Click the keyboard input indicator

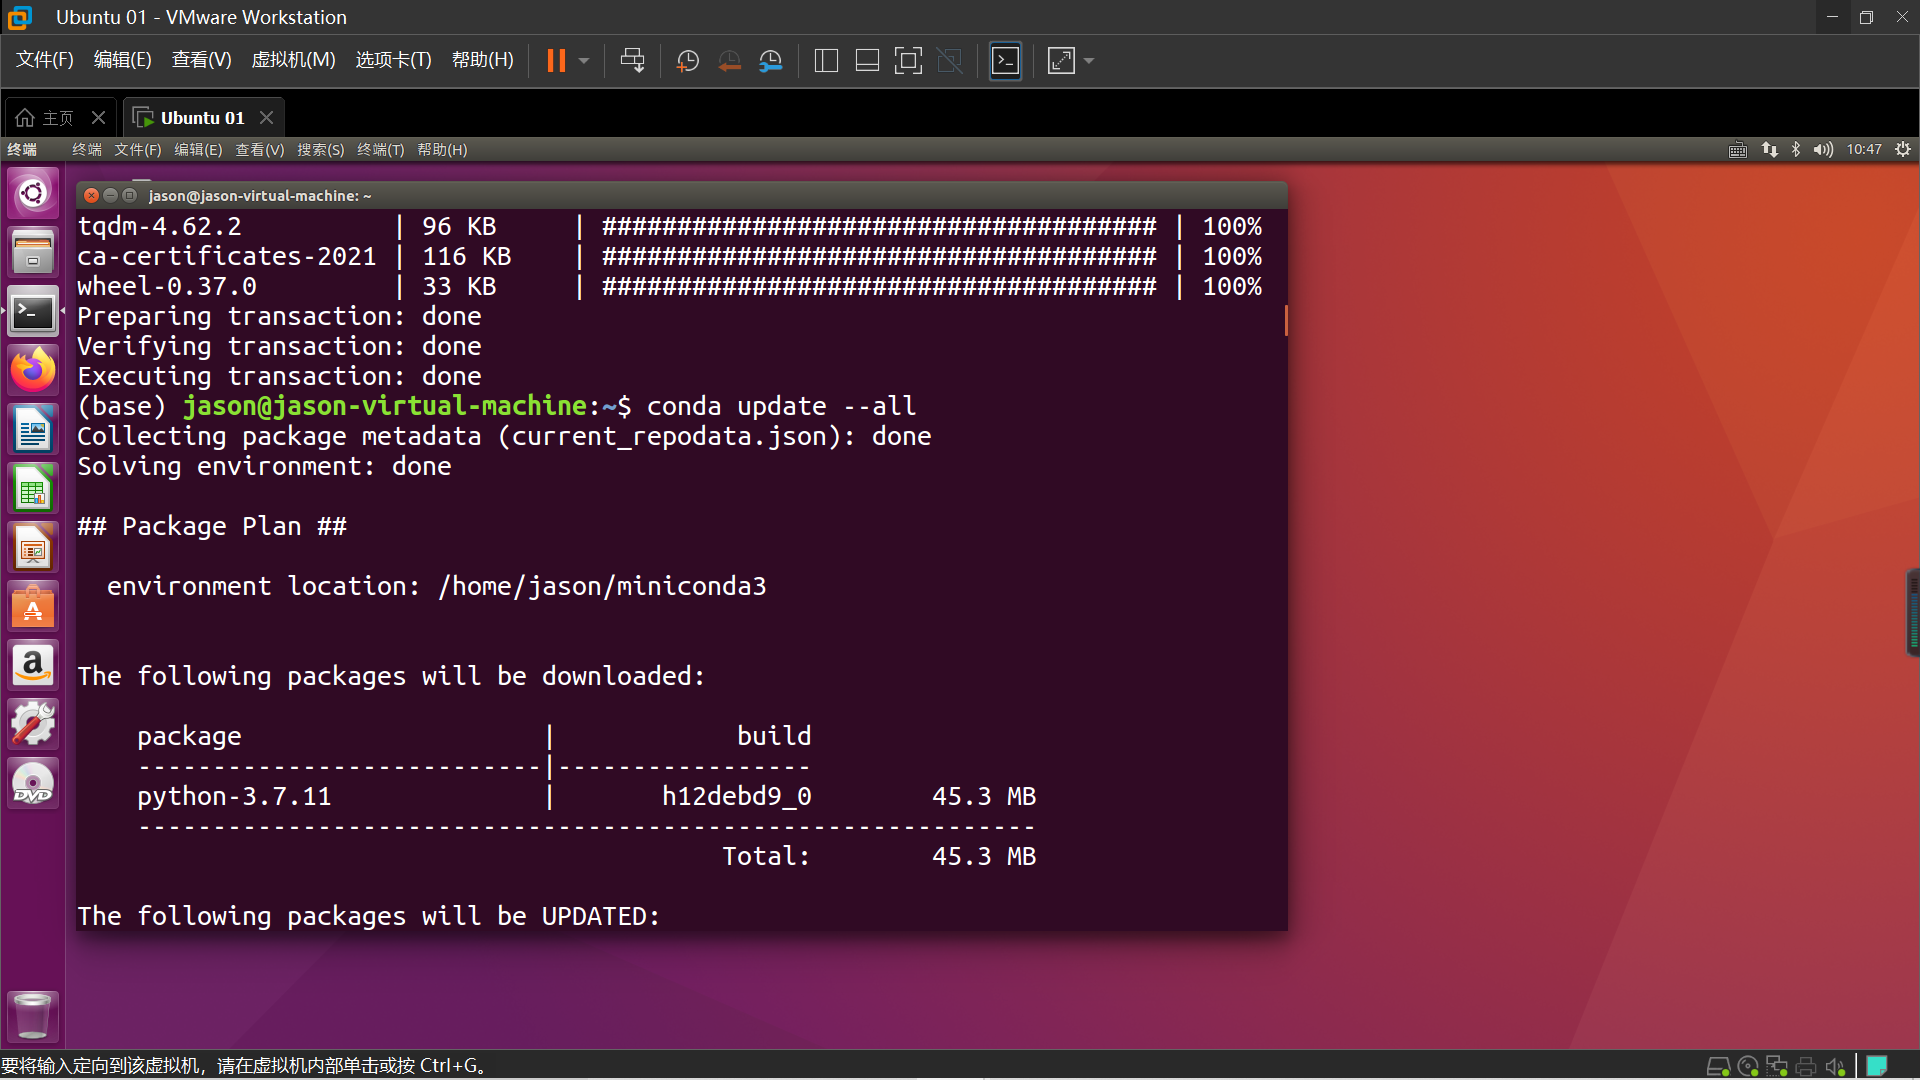coord(1738,150)
